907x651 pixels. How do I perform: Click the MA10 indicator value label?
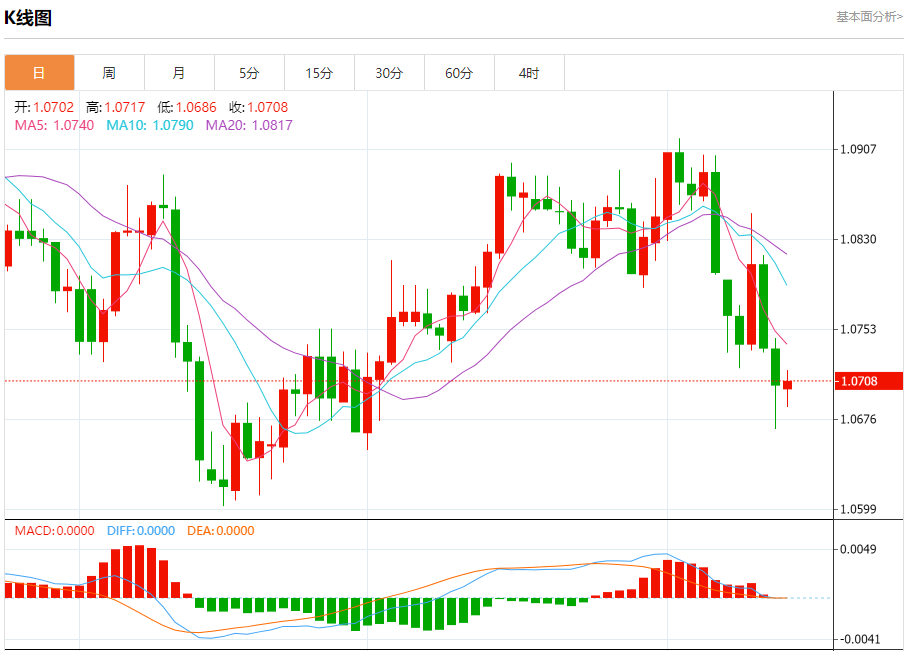tap(150, 125)
